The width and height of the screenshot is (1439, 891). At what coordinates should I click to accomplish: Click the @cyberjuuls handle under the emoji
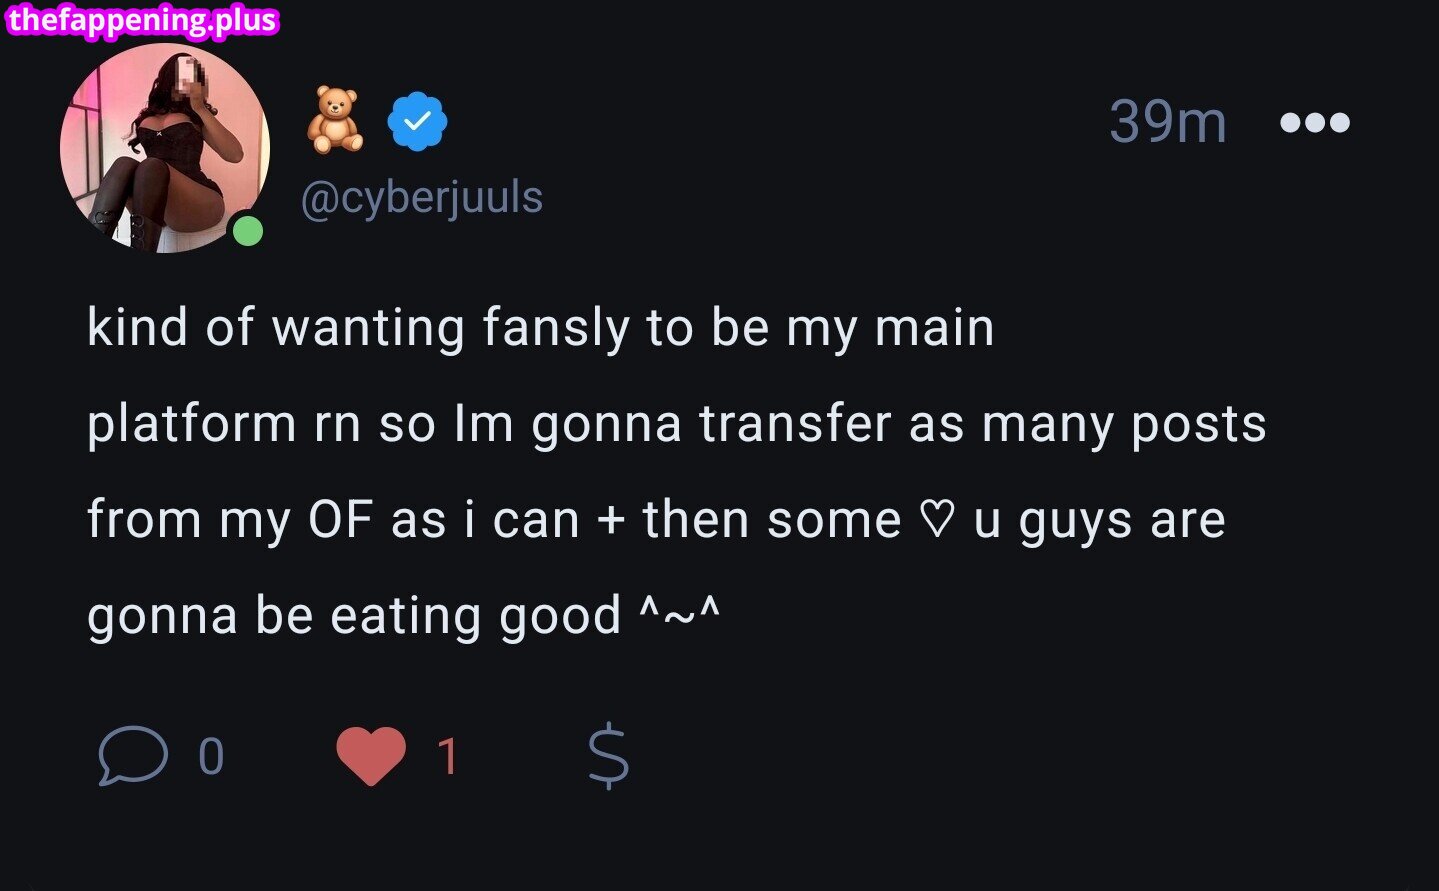(422, 197)
